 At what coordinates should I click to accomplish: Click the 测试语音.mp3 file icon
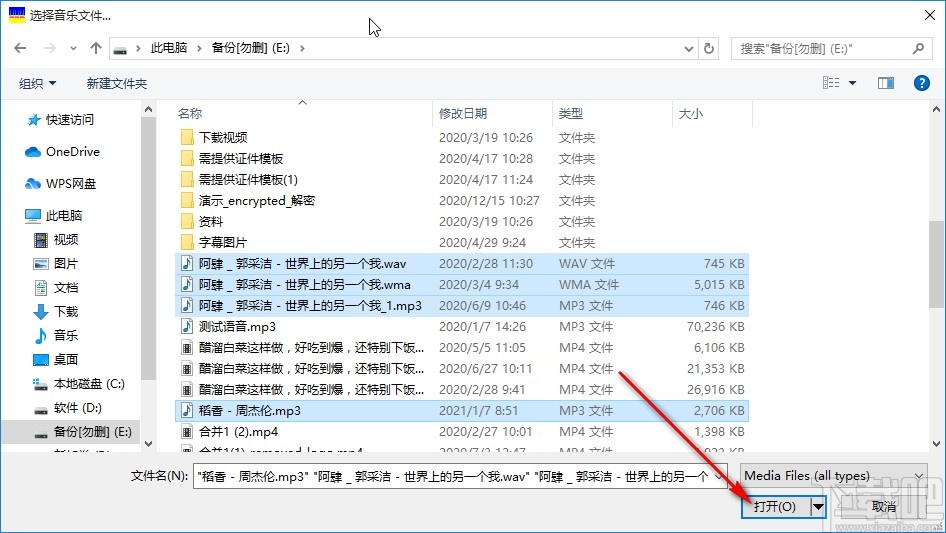coord(187,327)
